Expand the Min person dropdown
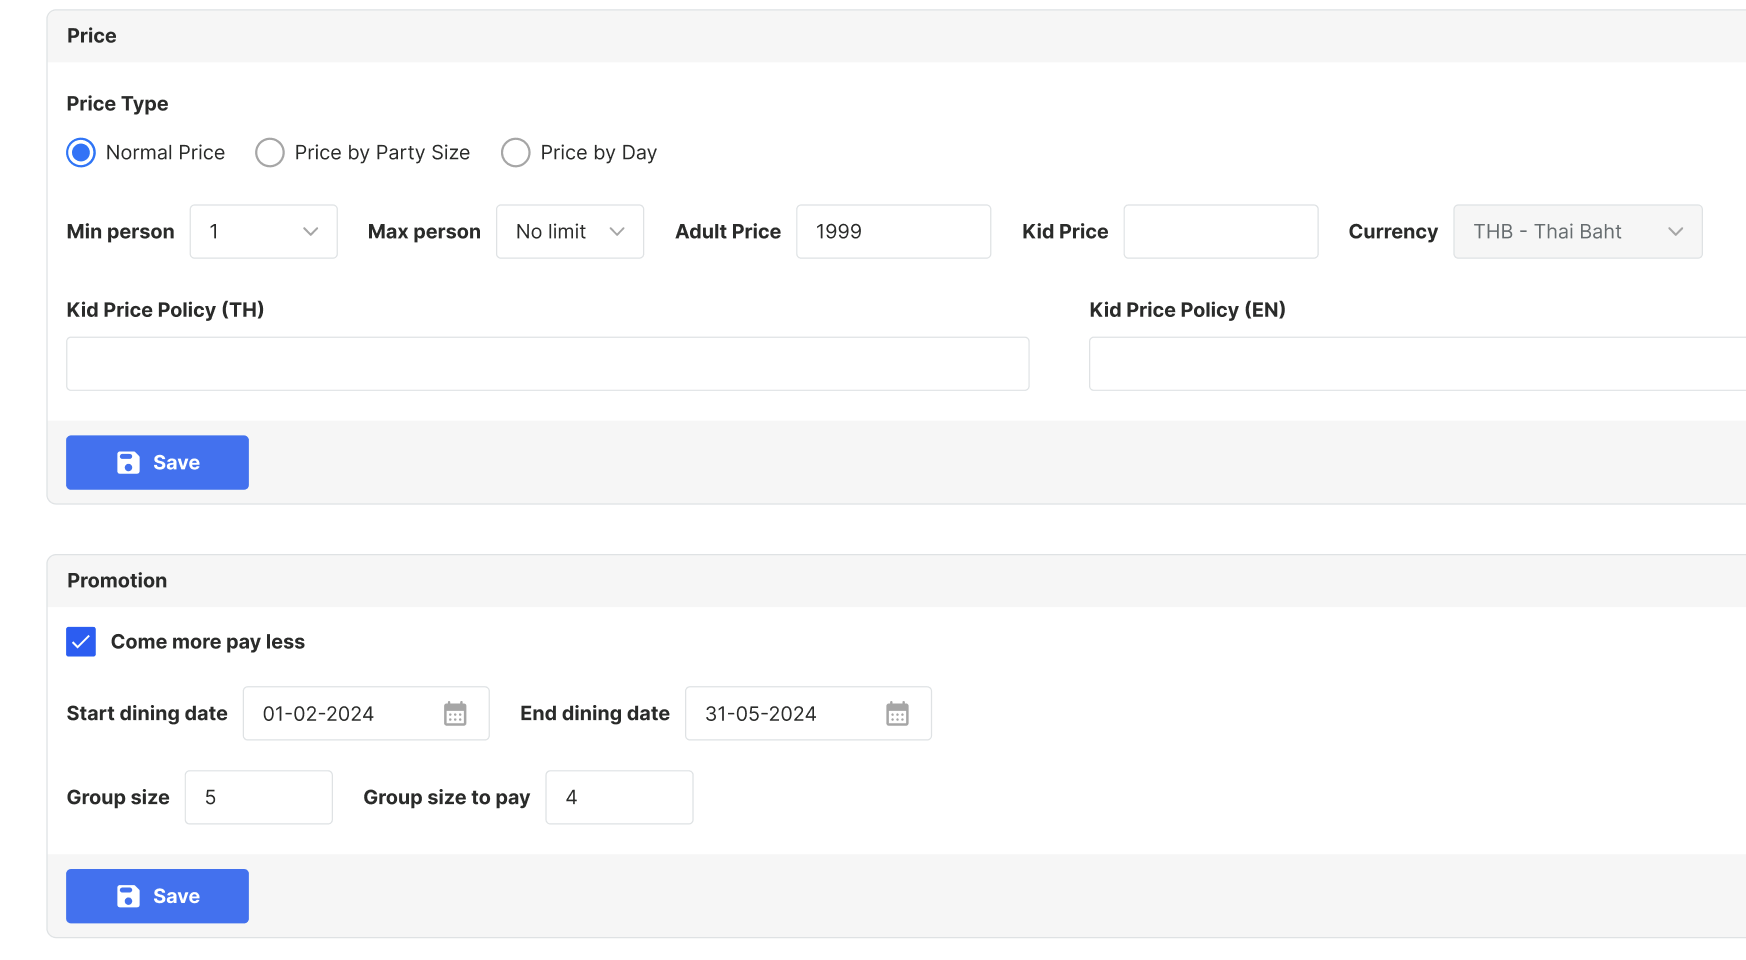 (263, 232)
